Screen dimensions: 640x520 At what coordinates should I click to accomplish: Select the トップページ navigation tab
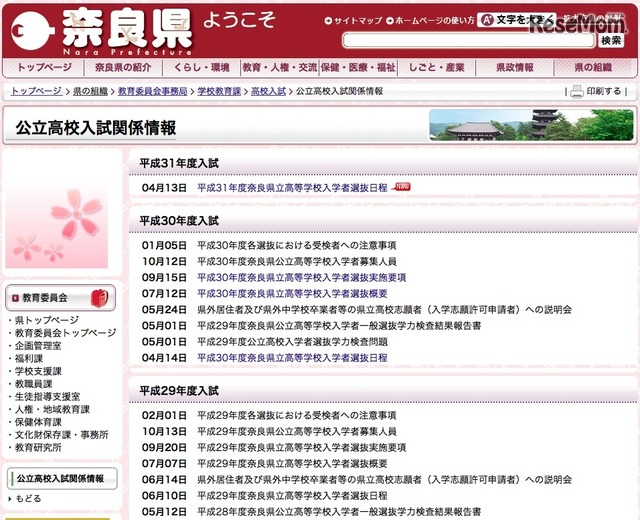coord(43,68)
